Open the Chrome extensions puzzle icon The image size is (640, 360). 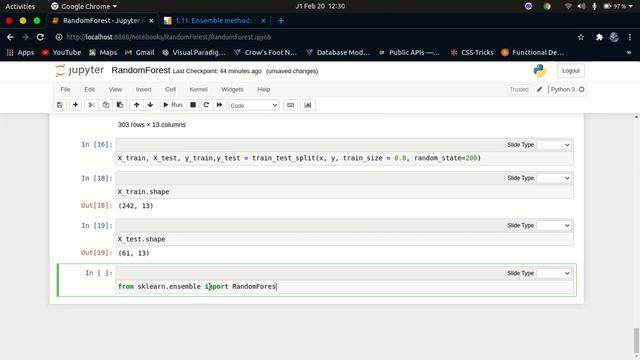point(599,37)
